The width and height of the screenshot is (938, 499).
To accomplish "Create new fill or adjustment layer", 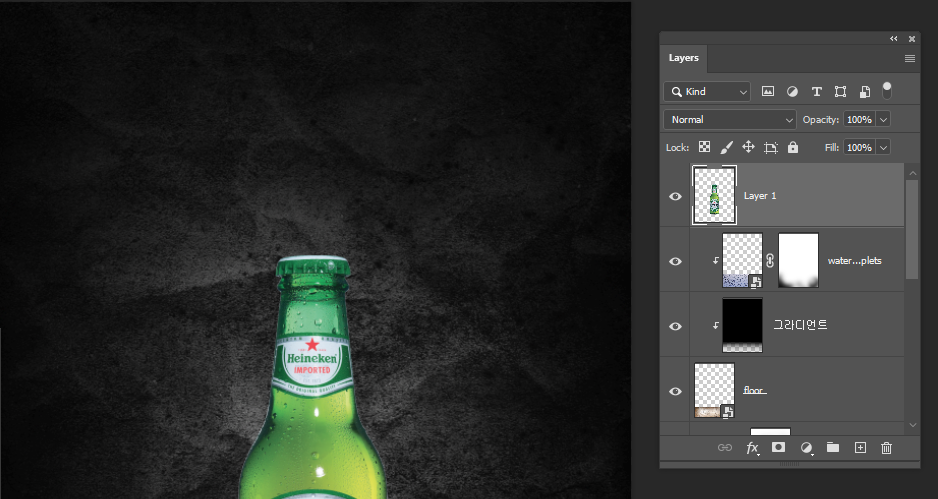I will point(806,448).
